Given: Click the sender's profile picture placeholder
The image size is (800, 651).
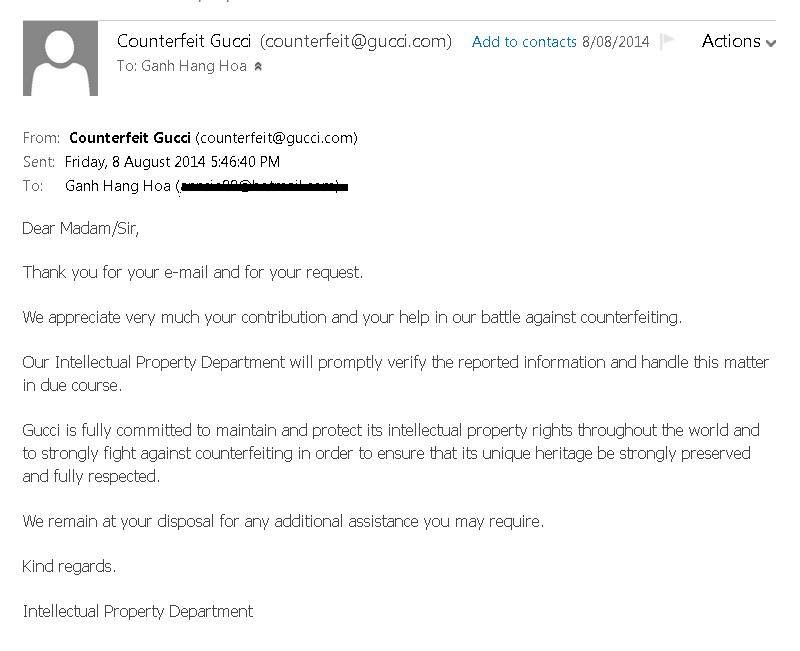Looking at the screenshot, I should coord(60,59).
